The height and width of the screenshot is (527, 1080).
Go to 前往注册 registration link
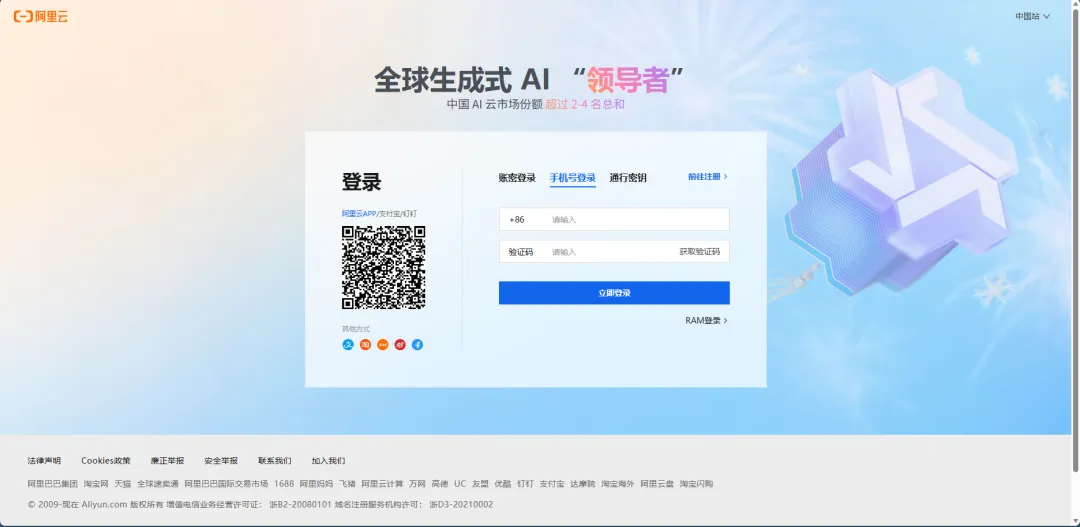pyautogui.click(x=707, y=176)
